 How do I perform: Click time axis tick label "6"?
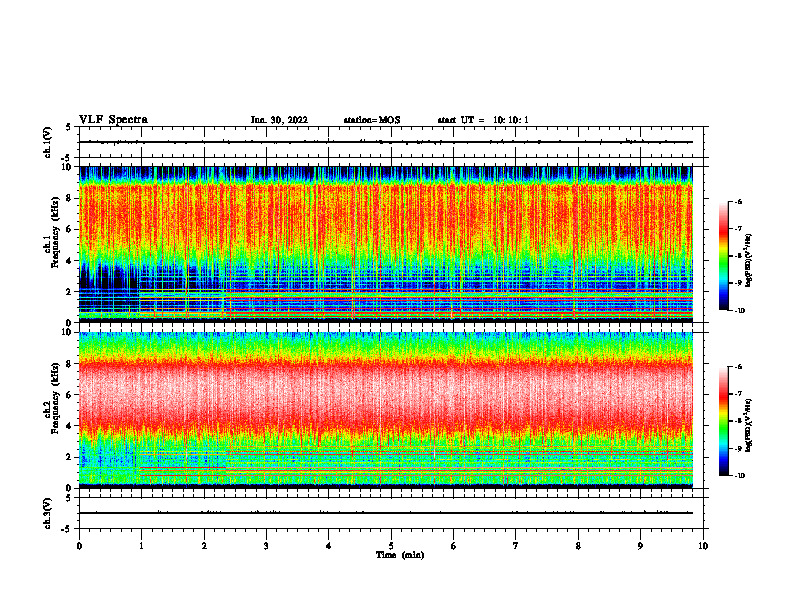tap(454, 546)
